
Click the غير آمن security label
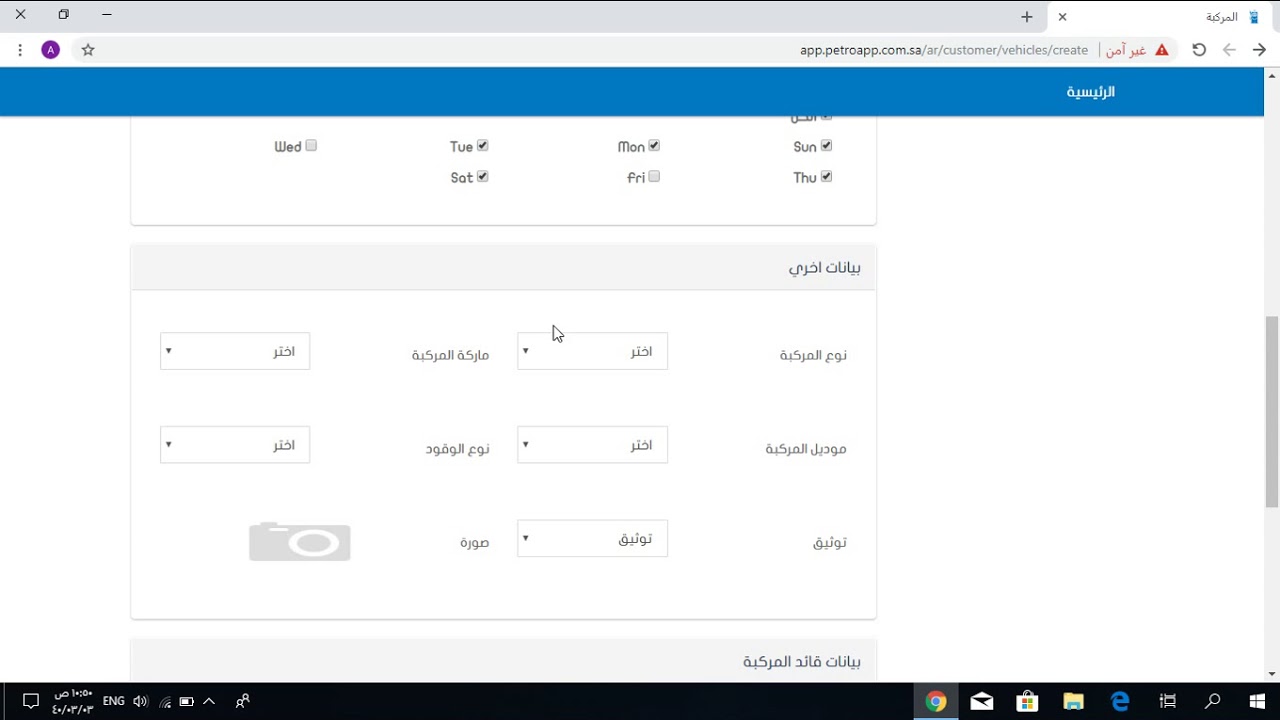1126,50
